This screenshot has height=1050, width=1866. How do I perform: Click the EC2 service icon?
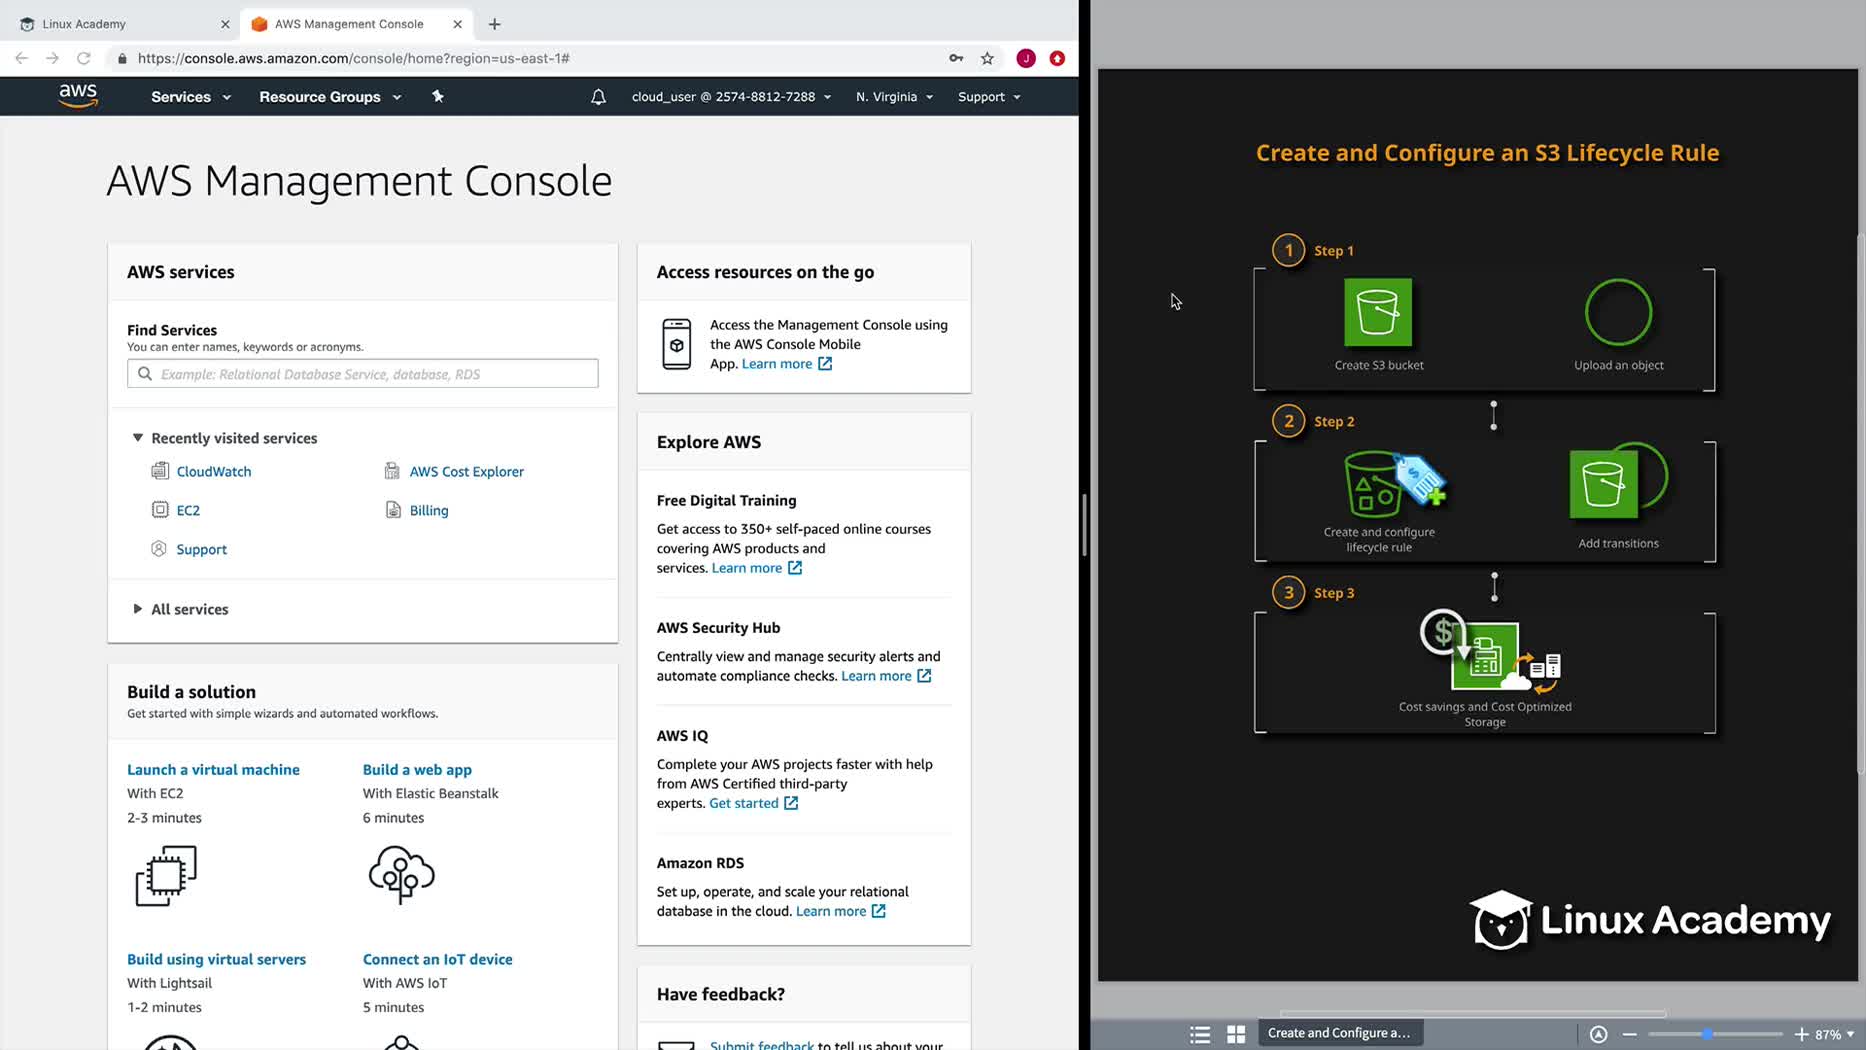point(160,510)
